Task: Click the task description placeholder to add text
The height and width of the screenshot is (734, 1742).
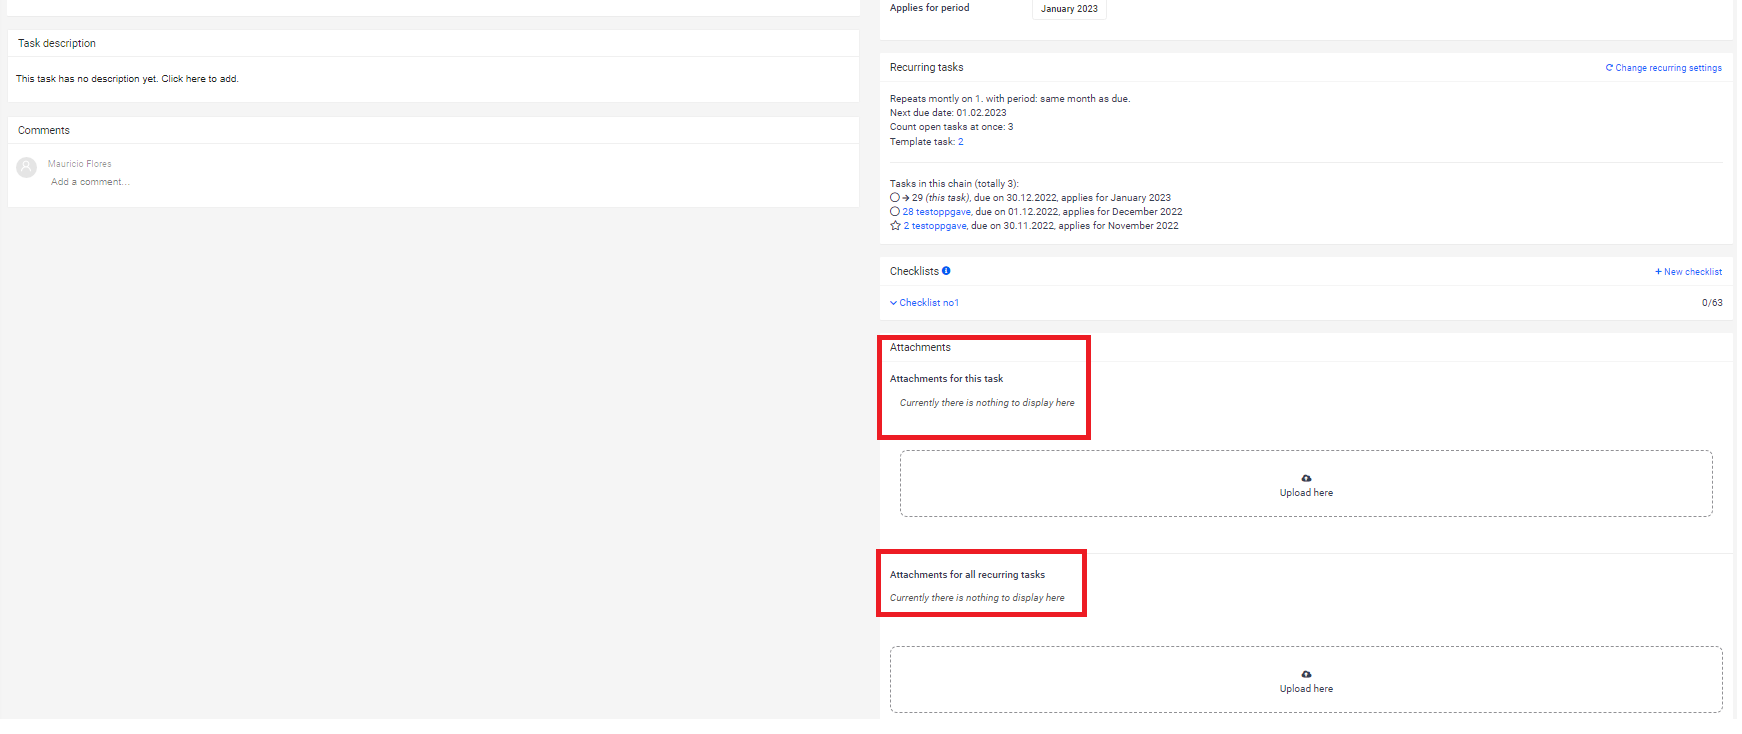Action: coord(127,79)
